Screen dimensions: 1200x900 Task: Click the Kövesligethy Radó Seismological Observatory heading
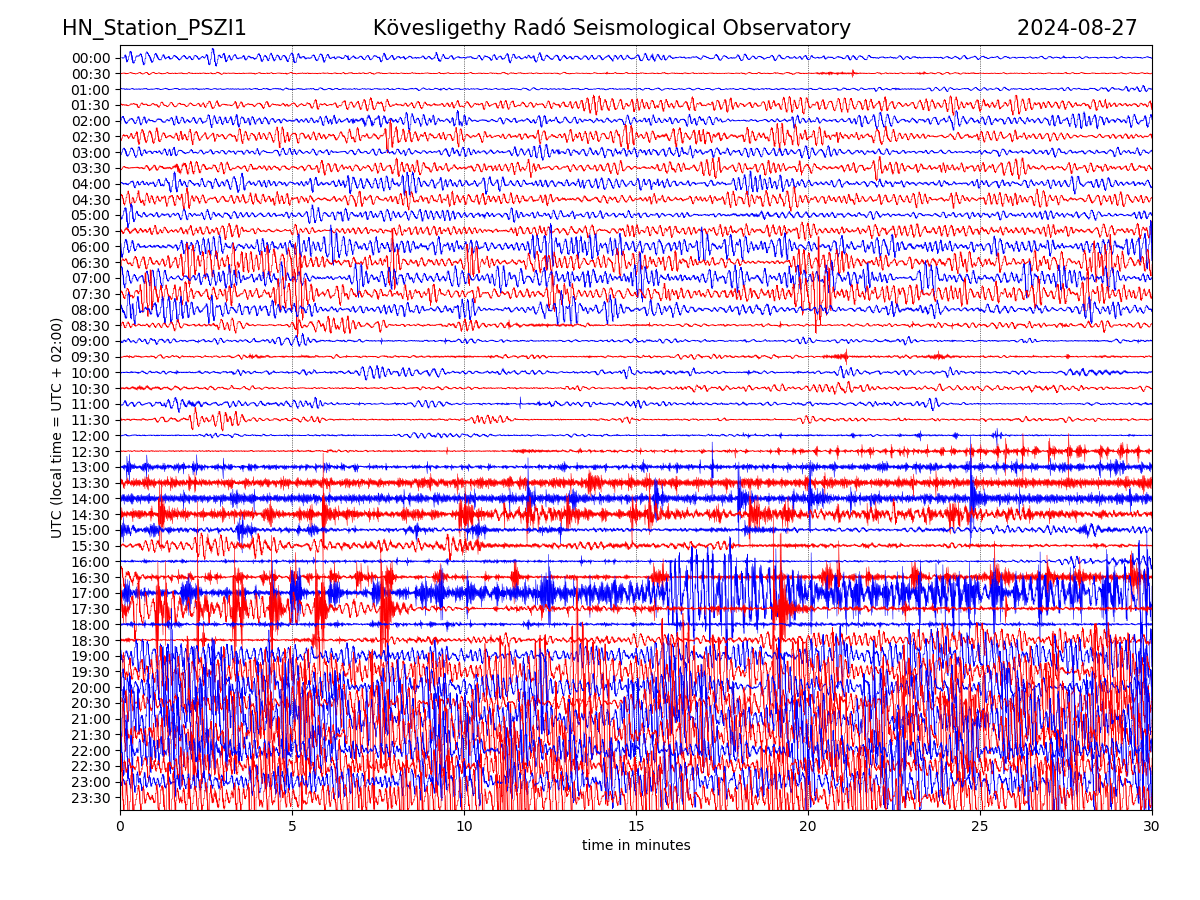pos(611,28)
